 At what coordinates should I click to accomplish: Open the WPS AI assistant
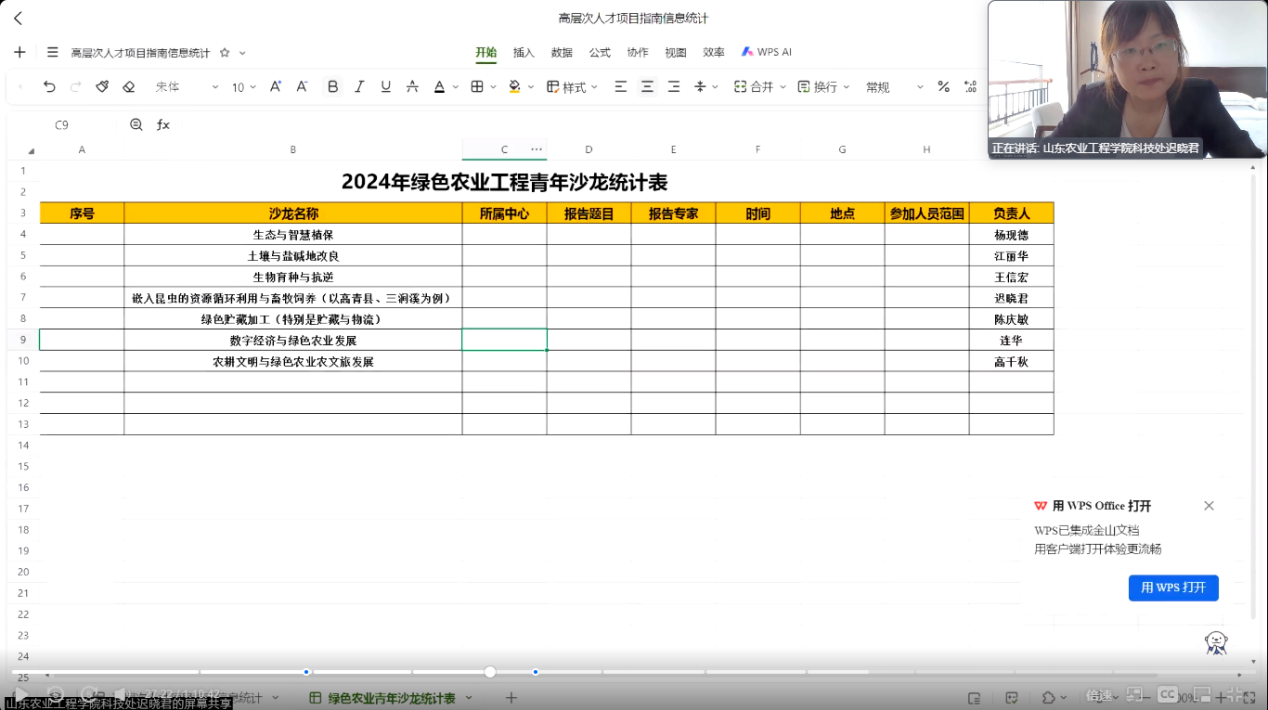point(766,51)
